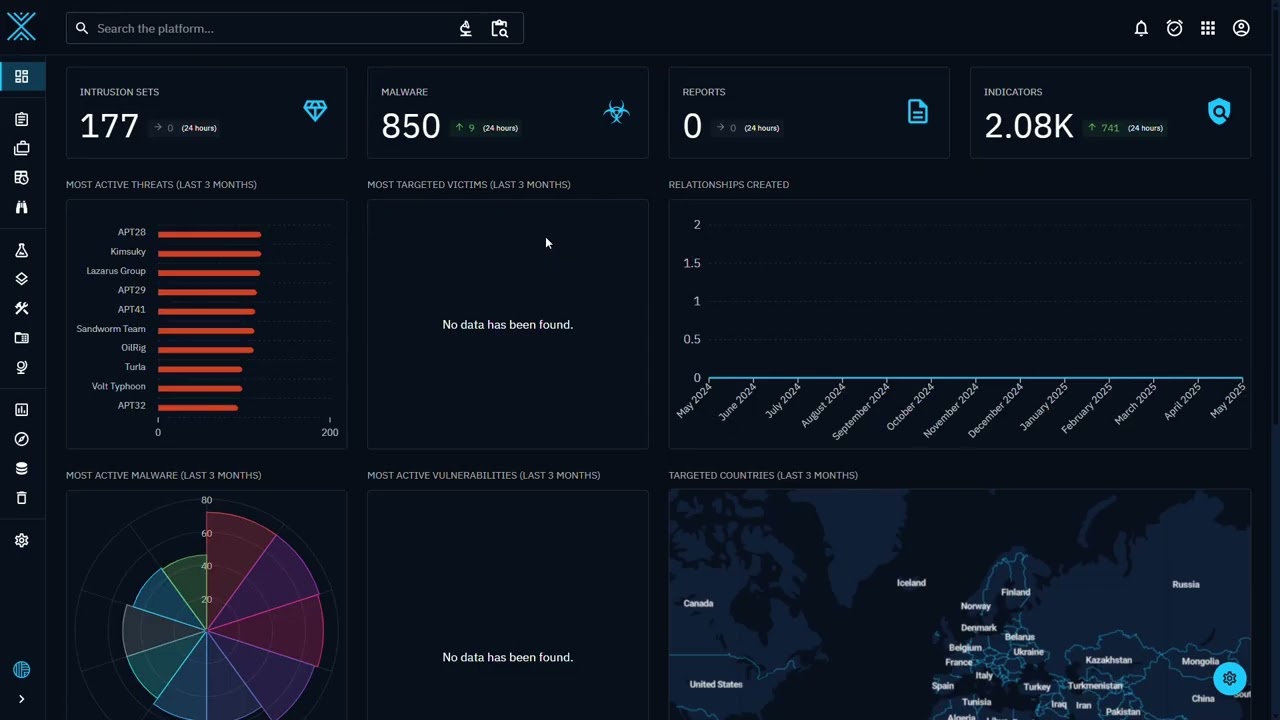The image size is (1280, 720).
Task: Click the Turla label
Action: pos(135,367)
